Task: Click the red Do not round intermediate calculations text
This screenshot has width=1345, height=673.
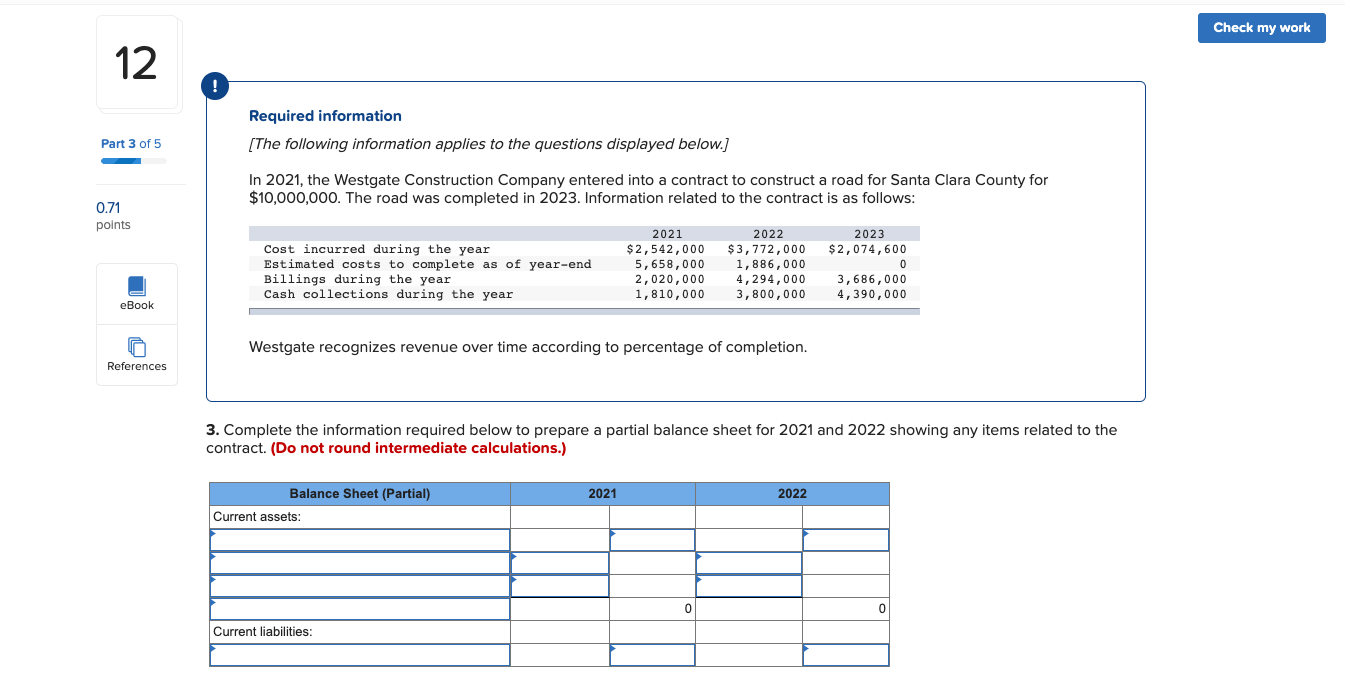Action: coord(418,448)
